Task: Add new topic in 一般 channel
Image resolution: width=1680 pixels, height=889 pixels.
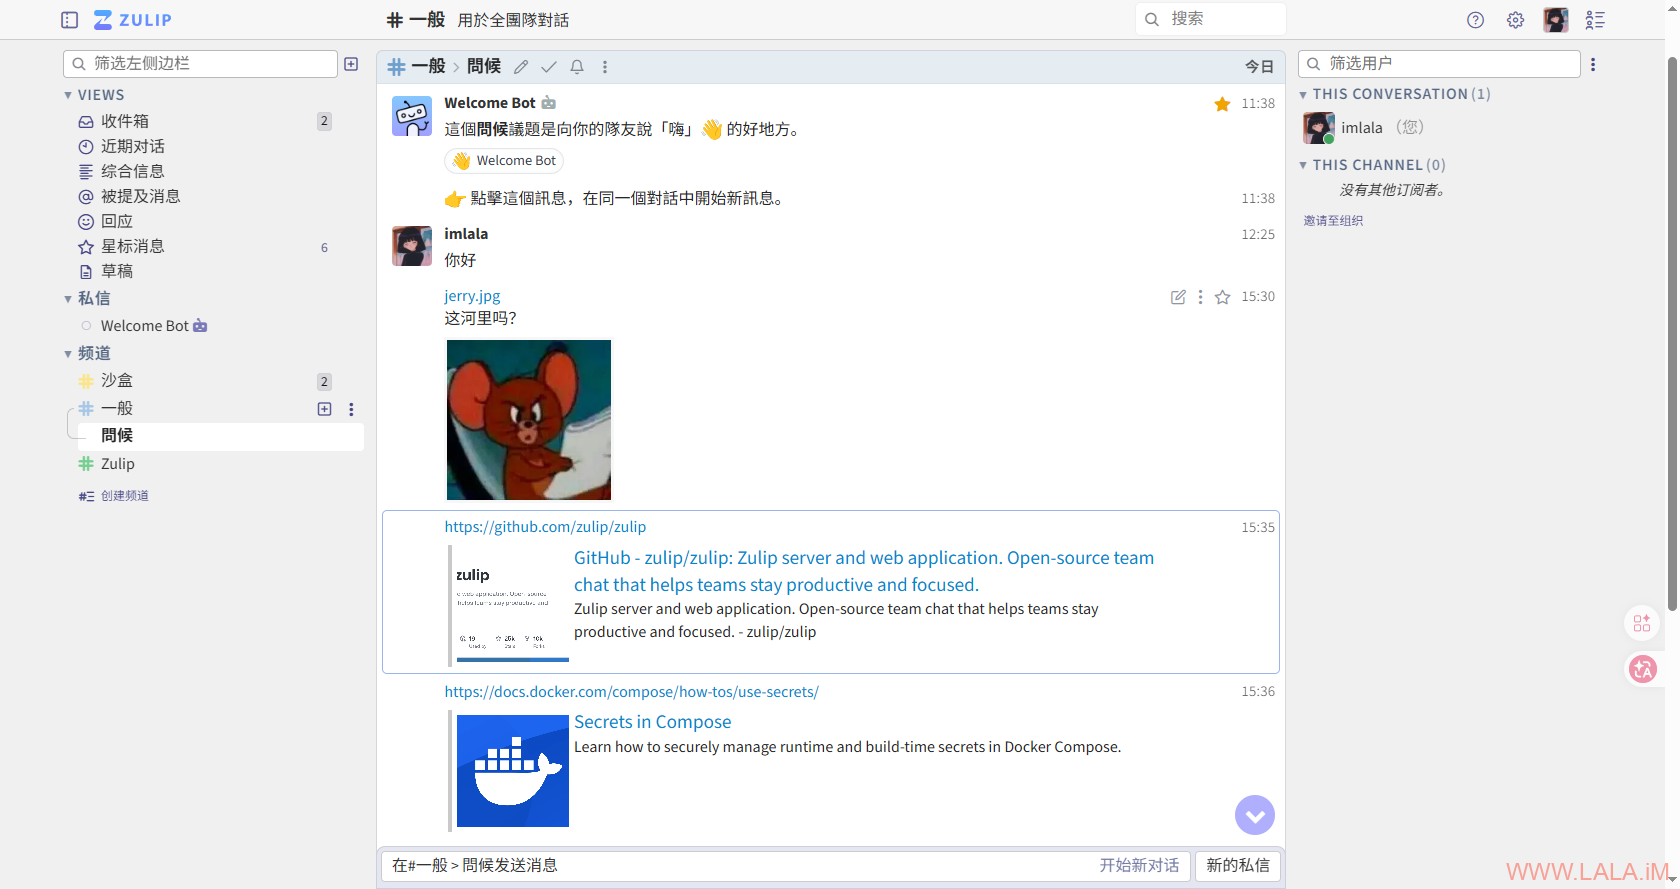Action: click(x=324, y=409)
